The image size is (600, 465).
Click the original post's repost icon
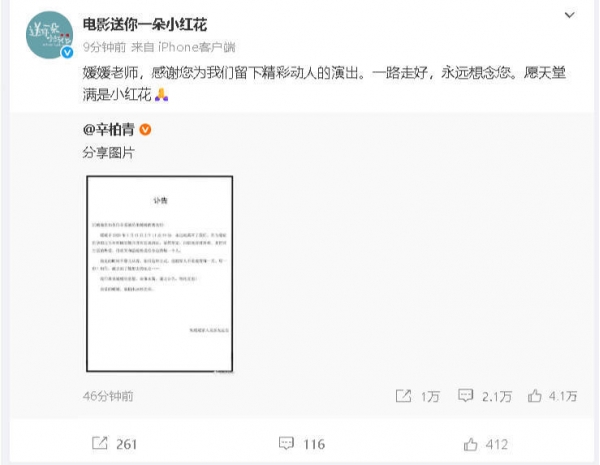tap(403, 396)
